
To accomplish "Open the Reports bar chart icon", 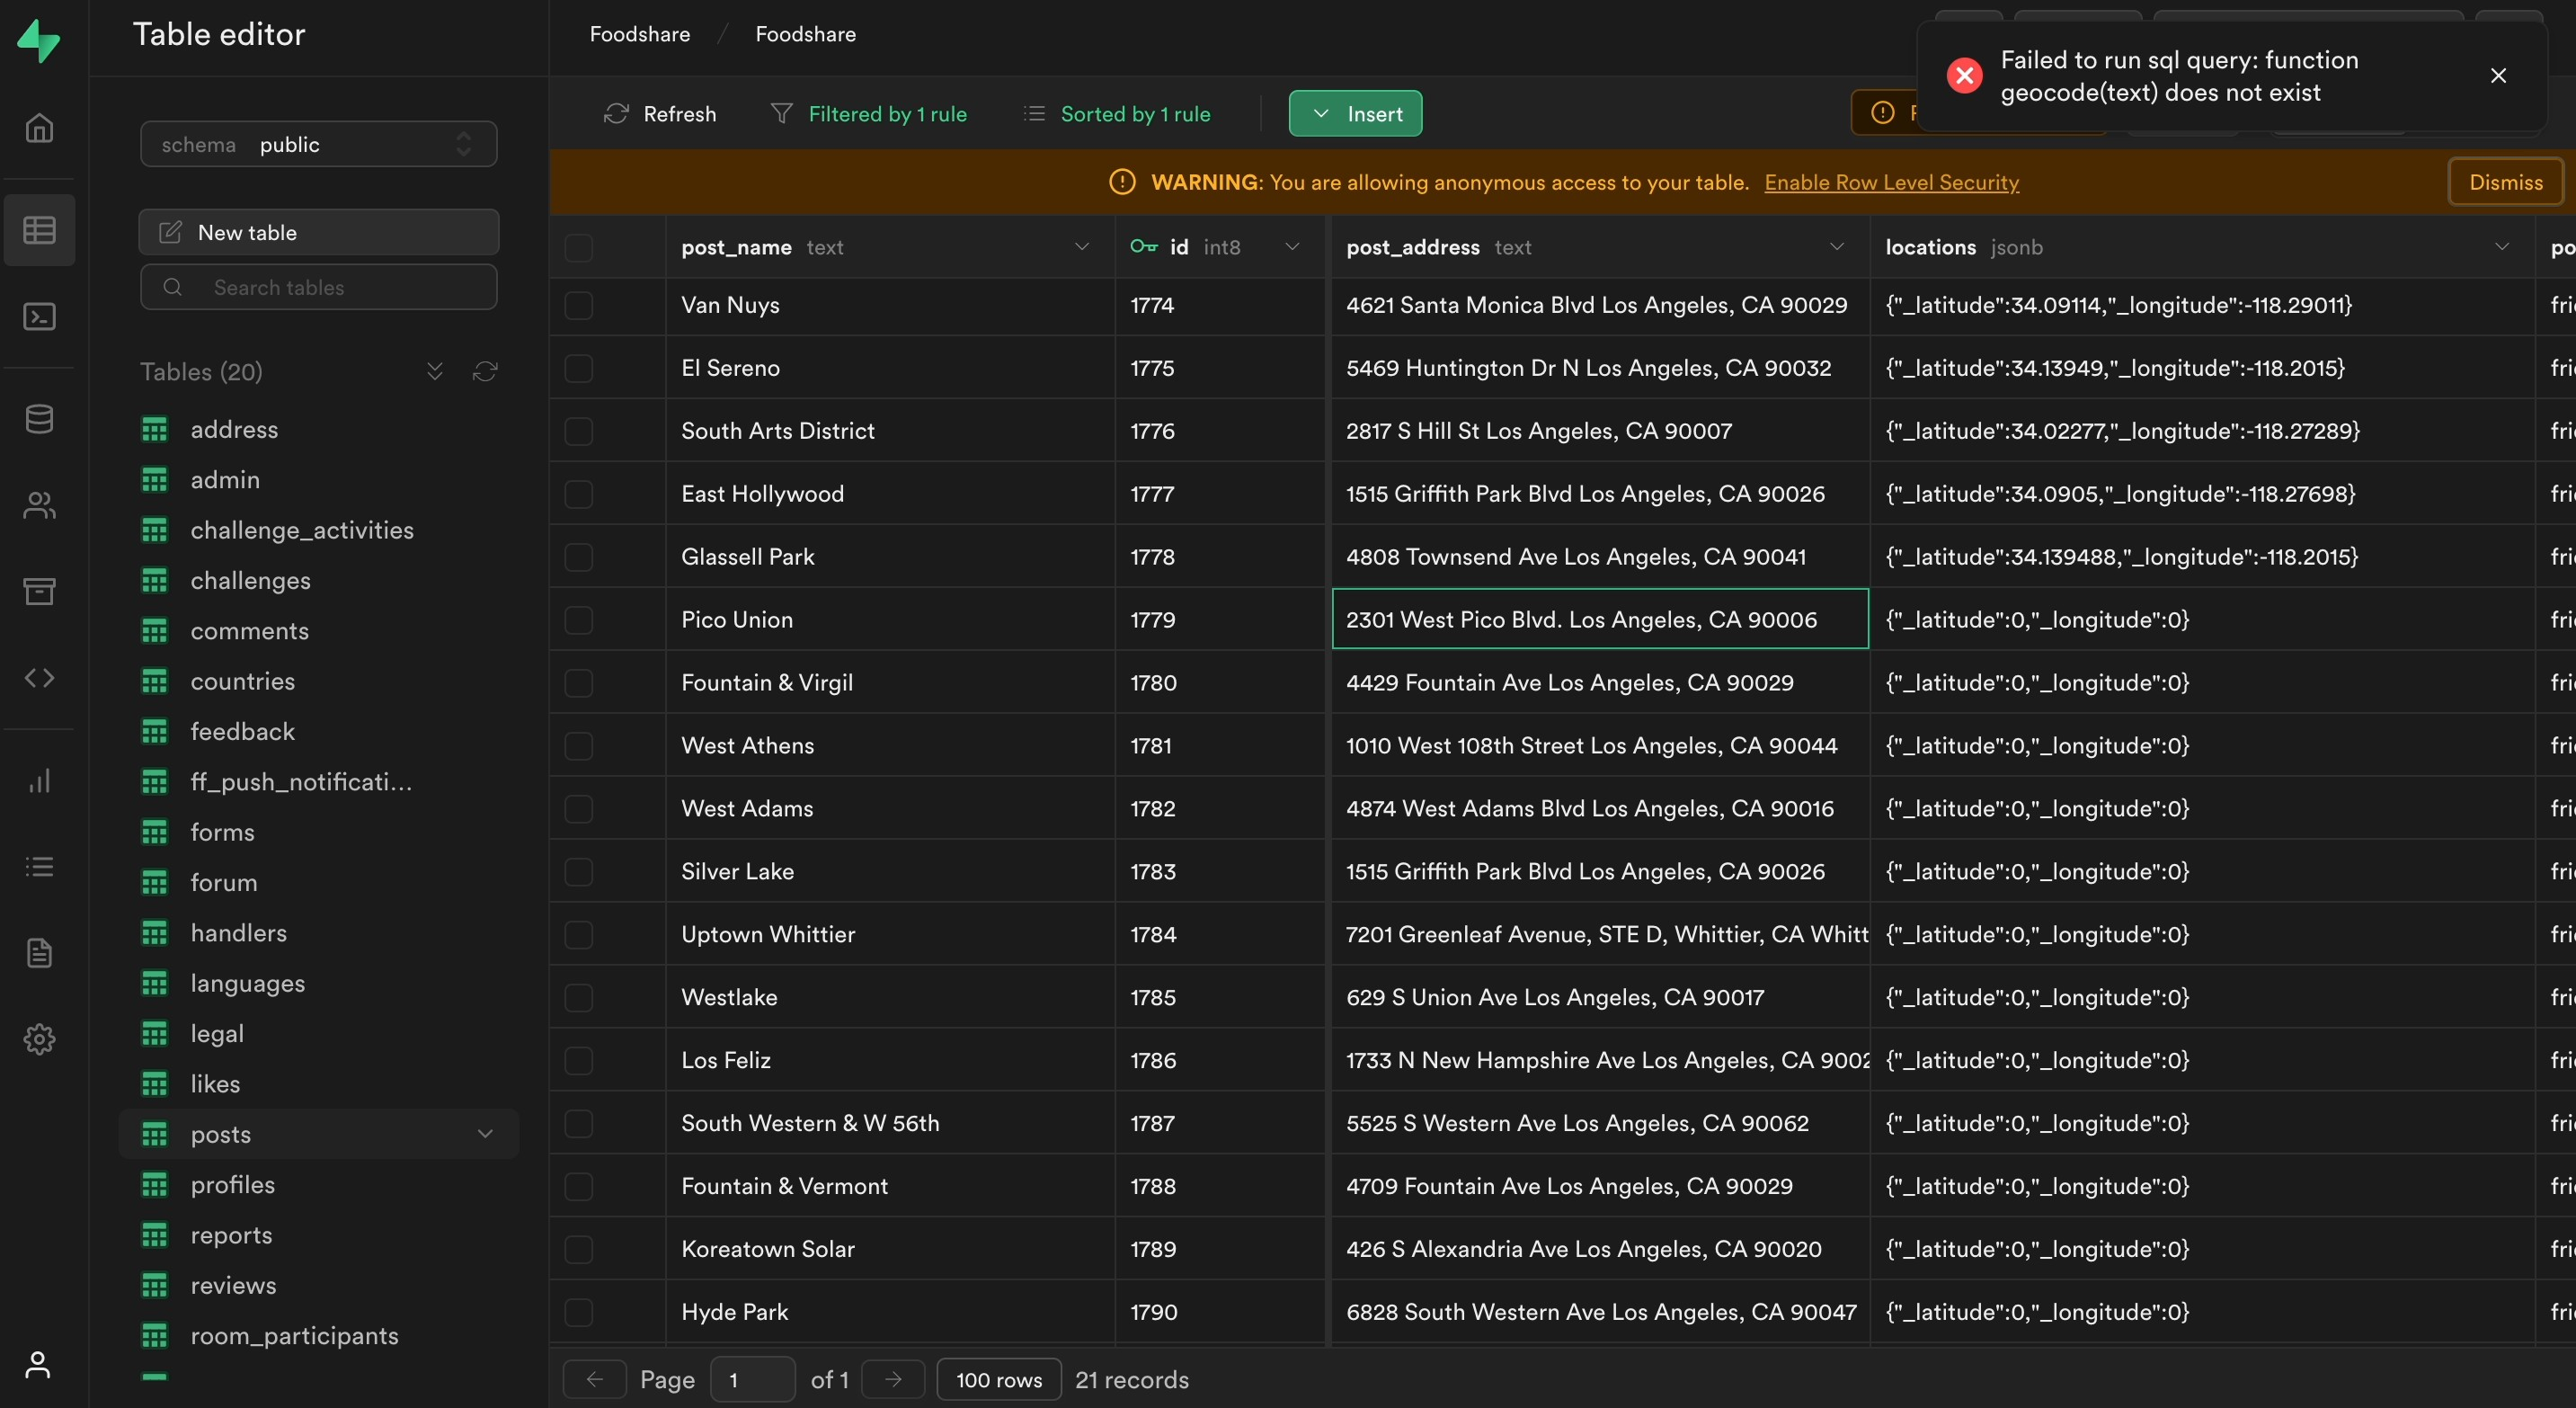I will click(39, 780).
